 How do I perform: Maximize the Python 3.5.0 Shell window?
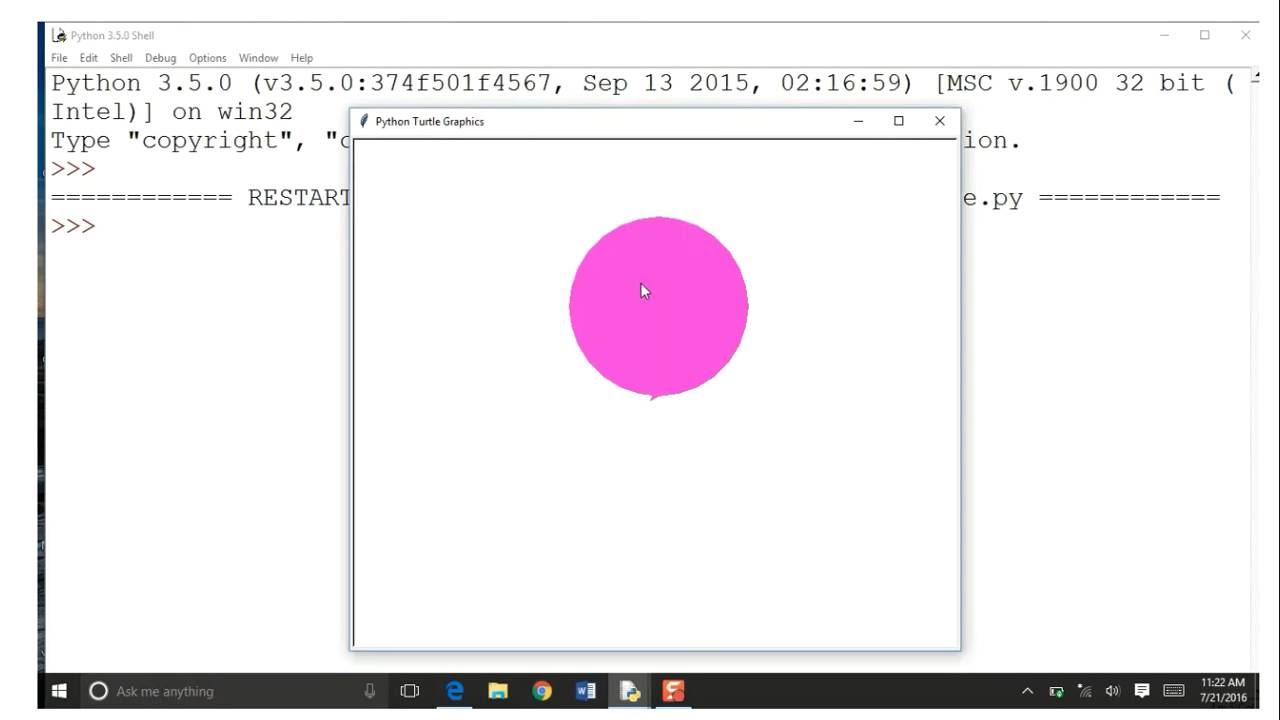click(1205, 35)
